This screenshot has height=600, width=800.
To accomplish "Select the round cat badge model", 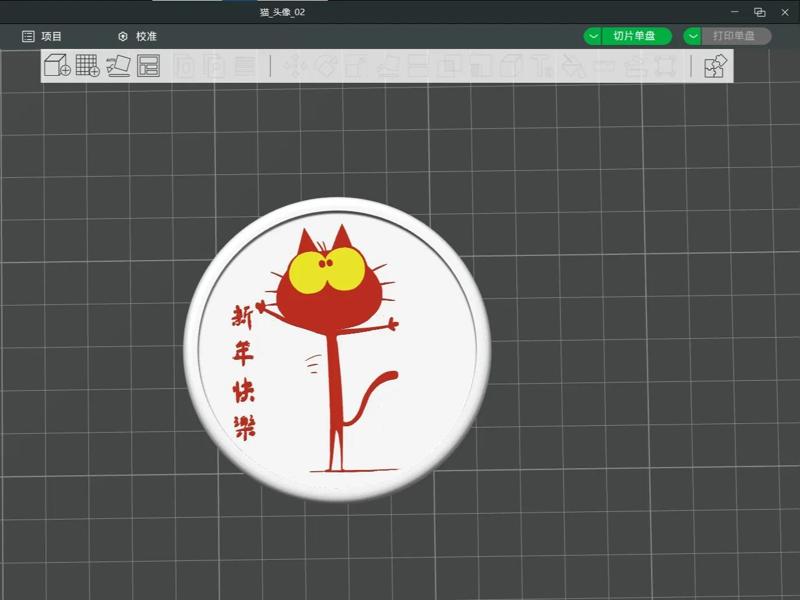I will click(x=337, y=349).
